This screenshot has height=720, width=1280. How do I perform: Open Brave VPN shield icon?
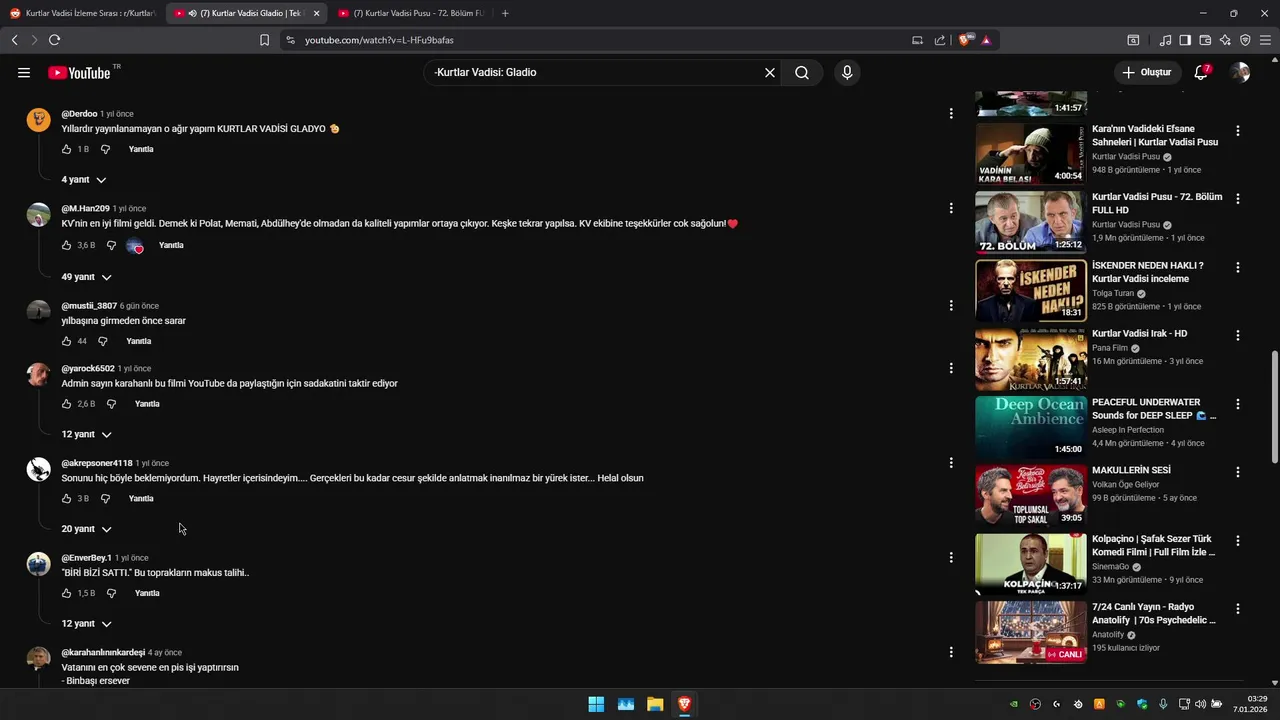tap(1245, 40)
